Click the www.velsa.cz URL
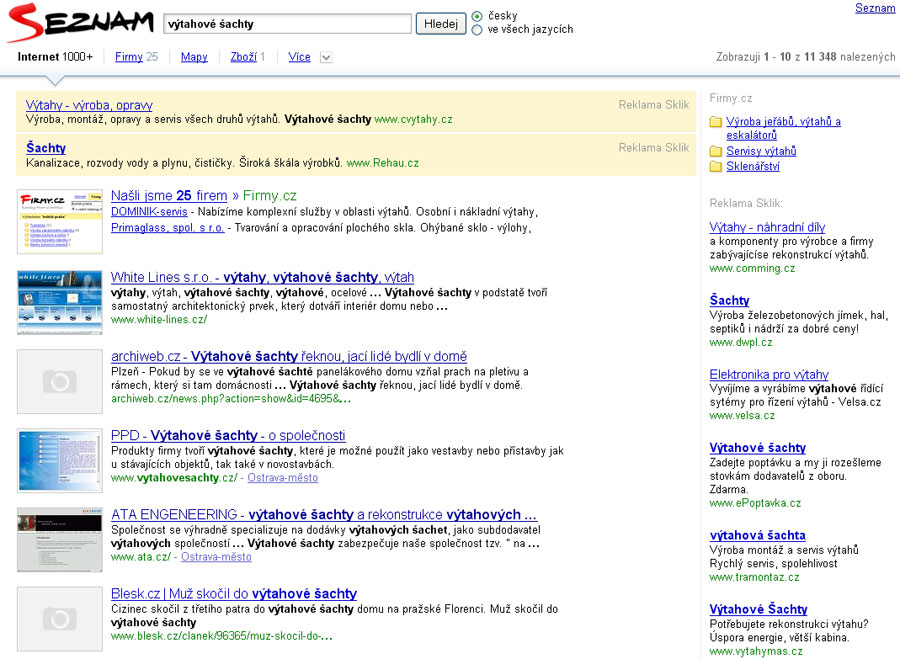The width and height of the screenshot is (900, 659). pos(742,415)
